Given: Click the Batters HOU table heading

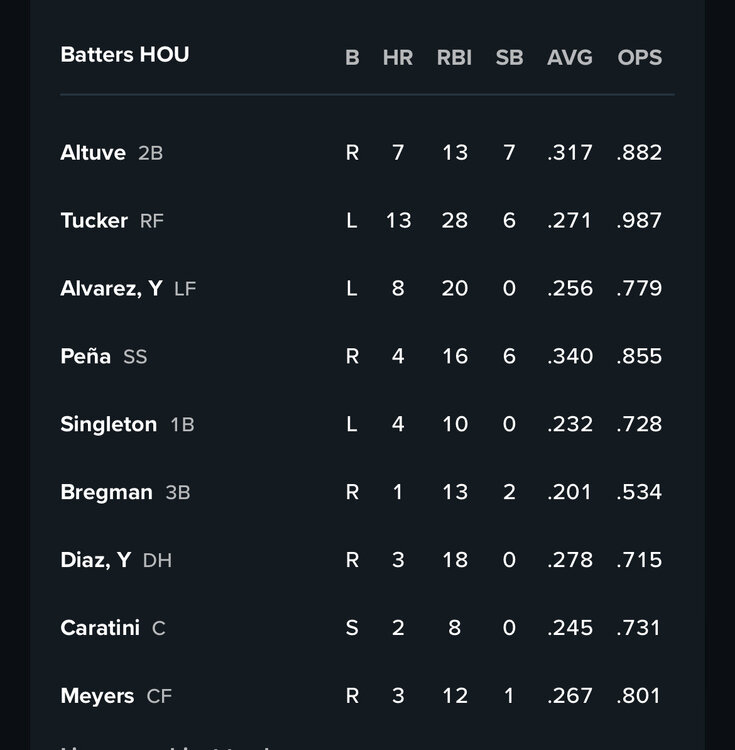Looking at the screenshot, I should coord(125,55).
